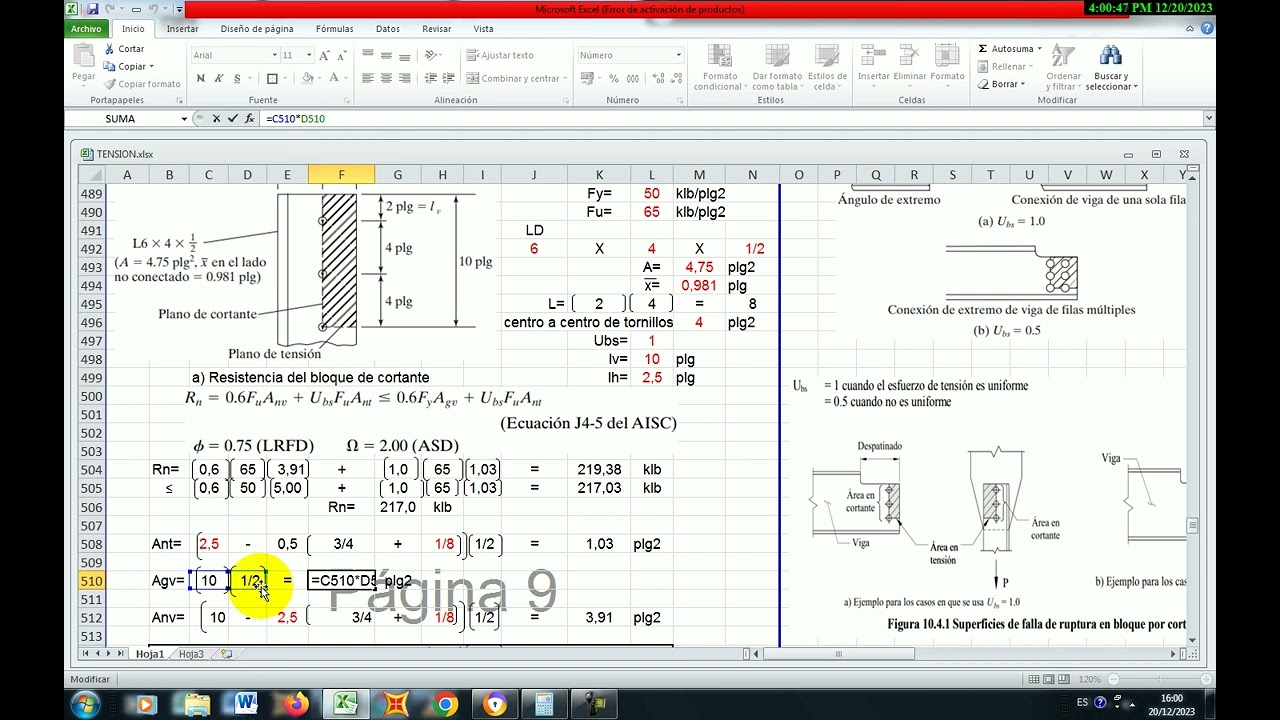Click the Eliminar cells button
This screenshot has width=1280, height=720.
pyautogui.click(x=910, y=66)
